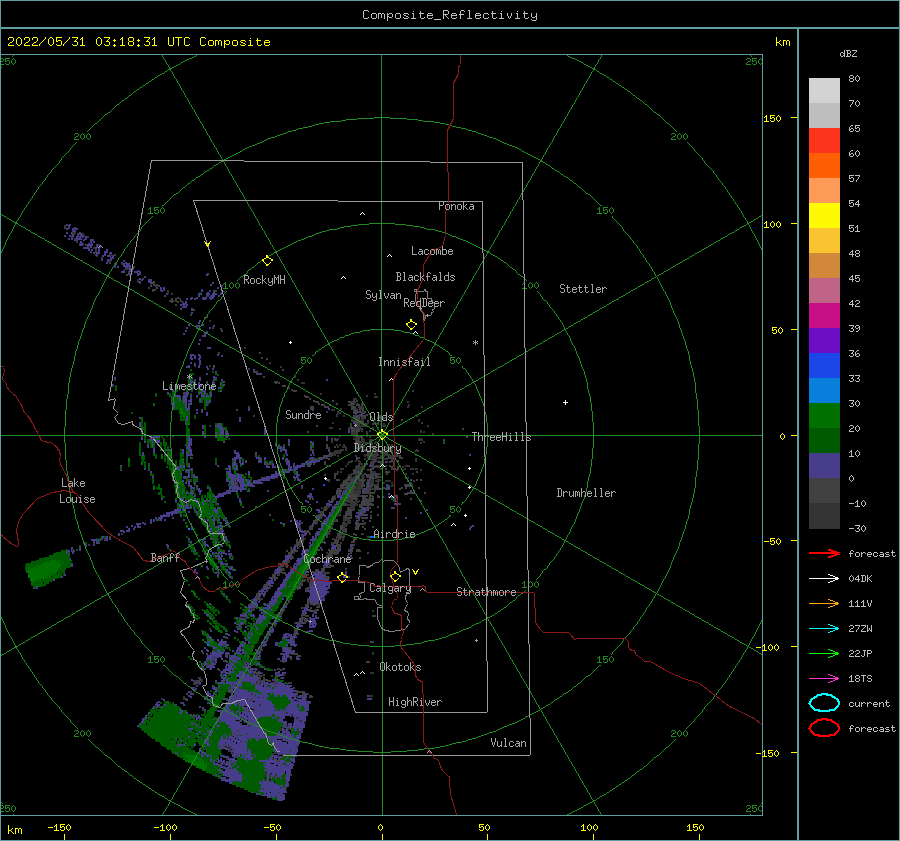Click the green echo patch west of Banff
The width and height of the screenshot is (900, 841).
coord(49,568)
